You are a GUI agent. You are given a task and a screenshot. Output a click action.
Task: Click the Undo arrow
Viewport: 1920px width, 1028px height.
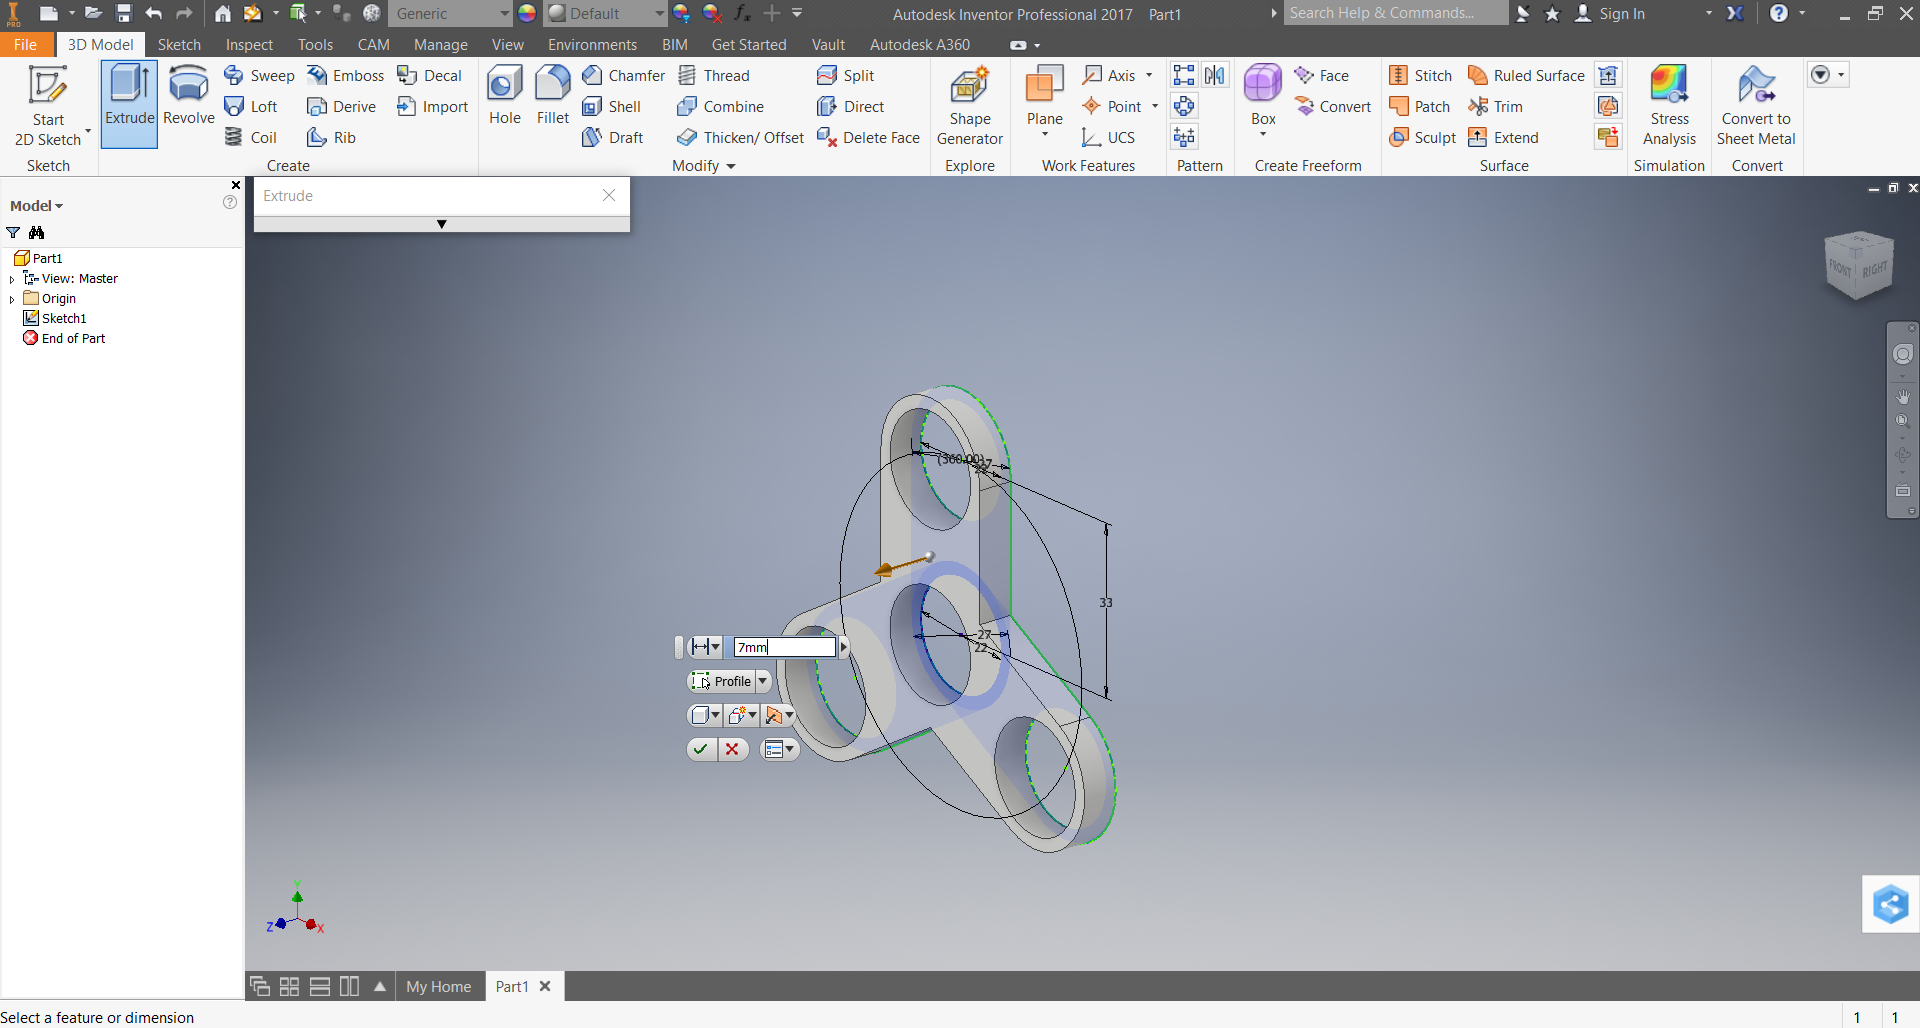coord(153,14)
